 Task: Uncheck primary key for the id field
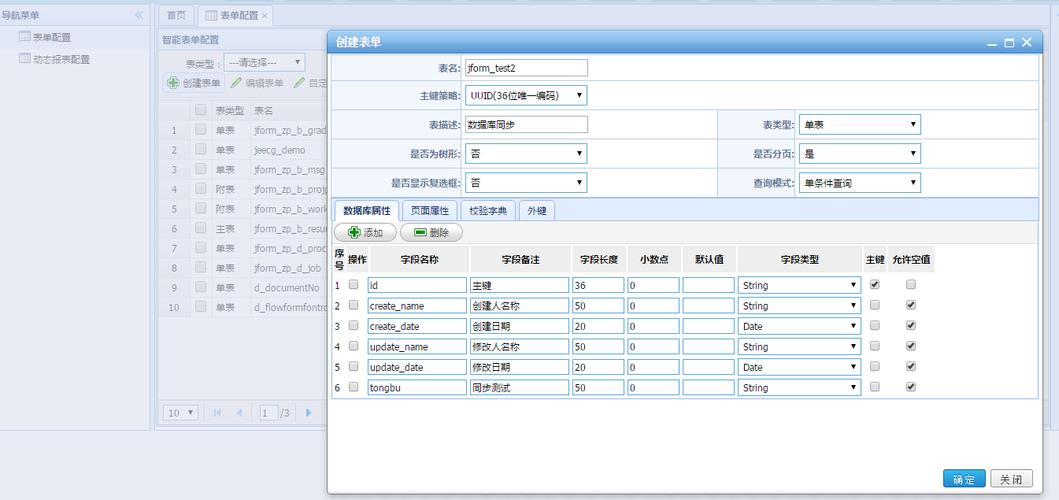click(875, 284)
